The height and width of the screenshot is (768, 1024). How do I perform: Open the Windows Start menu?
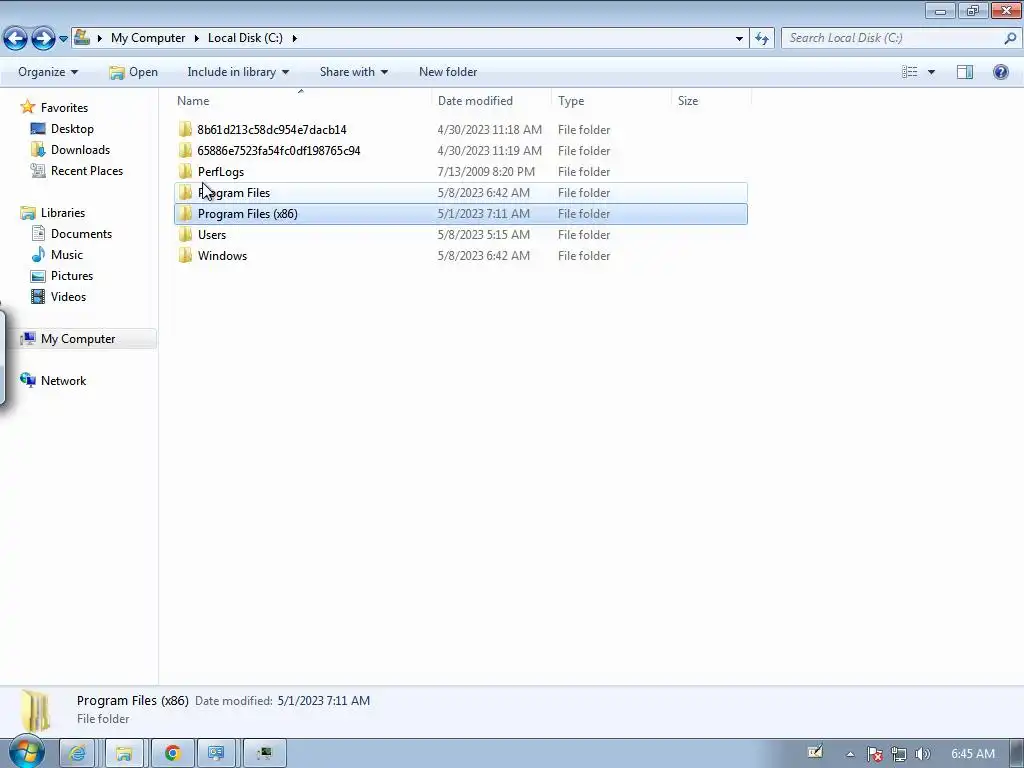tap(26, 752)
